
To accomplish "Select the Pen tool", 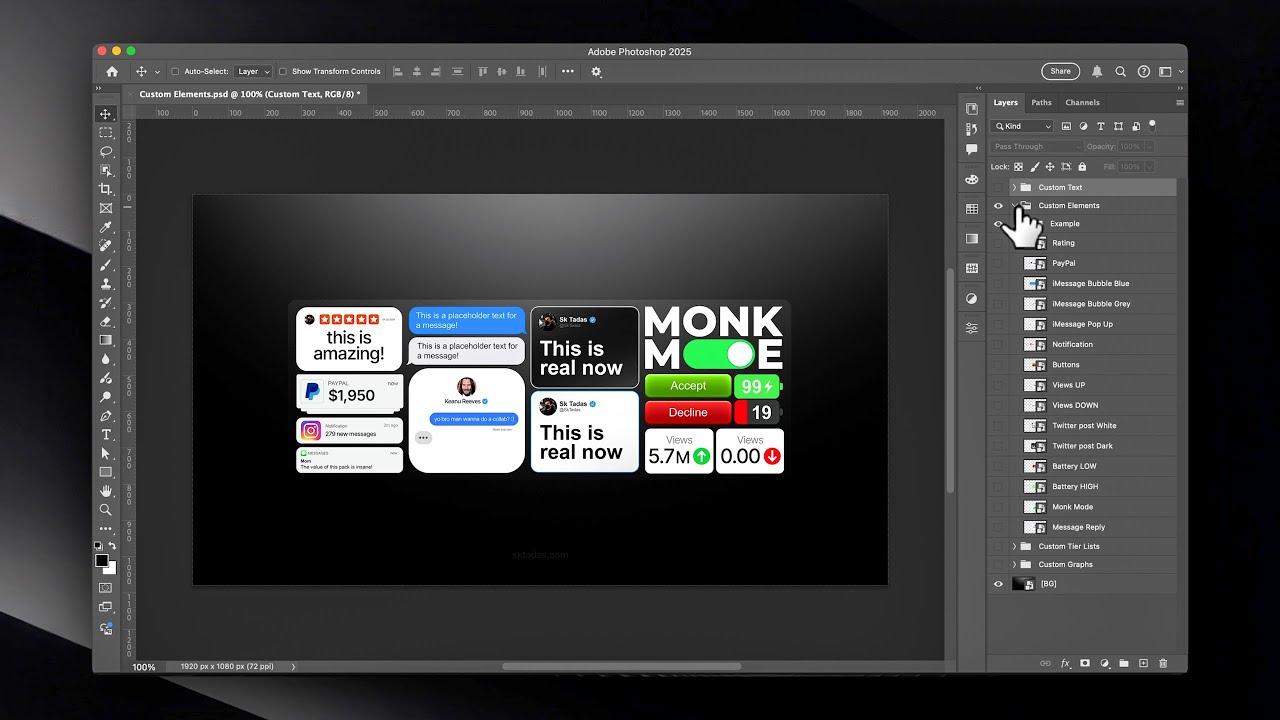I will tap(106, 416).
